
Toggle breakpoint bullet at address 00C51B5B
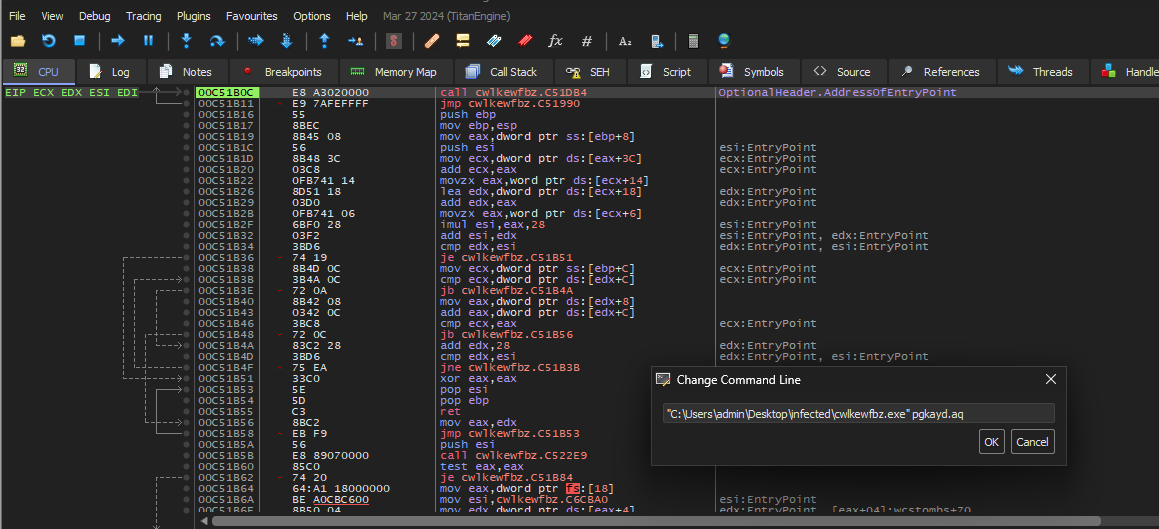[187, 455]
